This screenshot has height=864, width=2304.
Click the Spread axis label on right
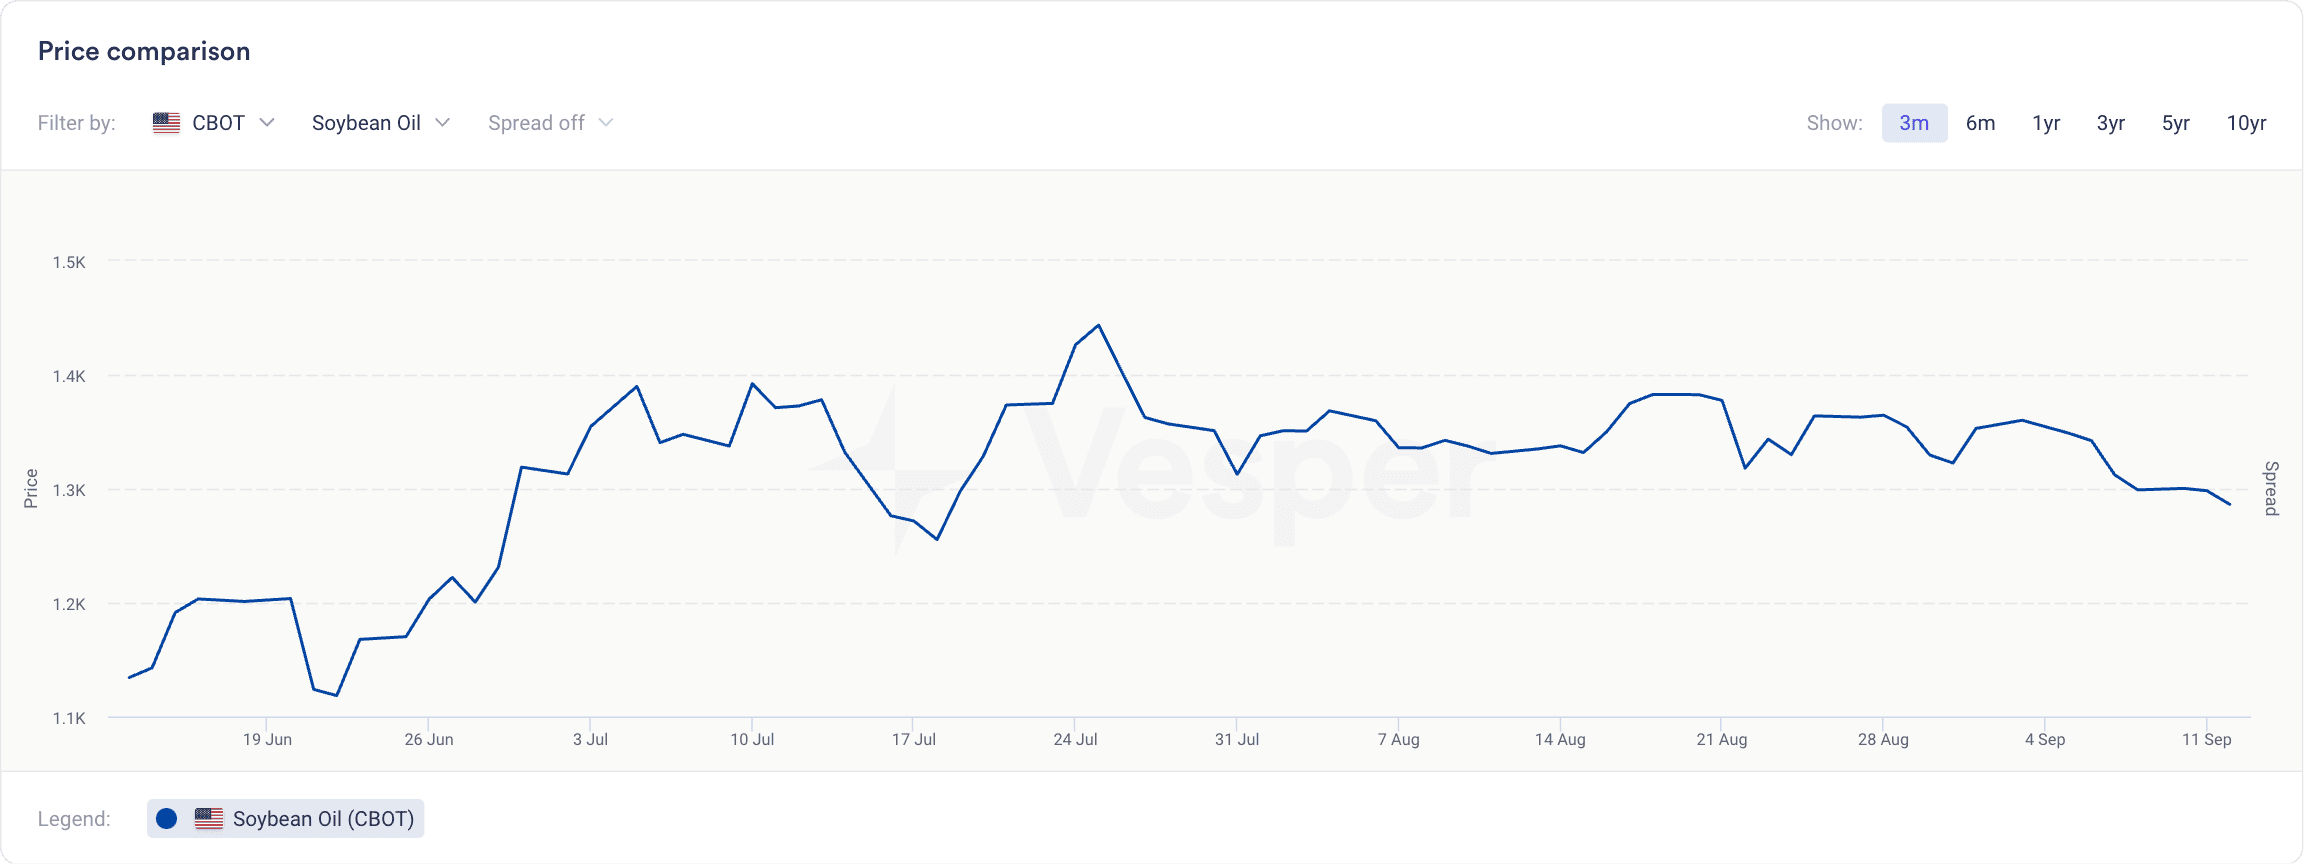pyautogui.click(x=2272, y=488)
